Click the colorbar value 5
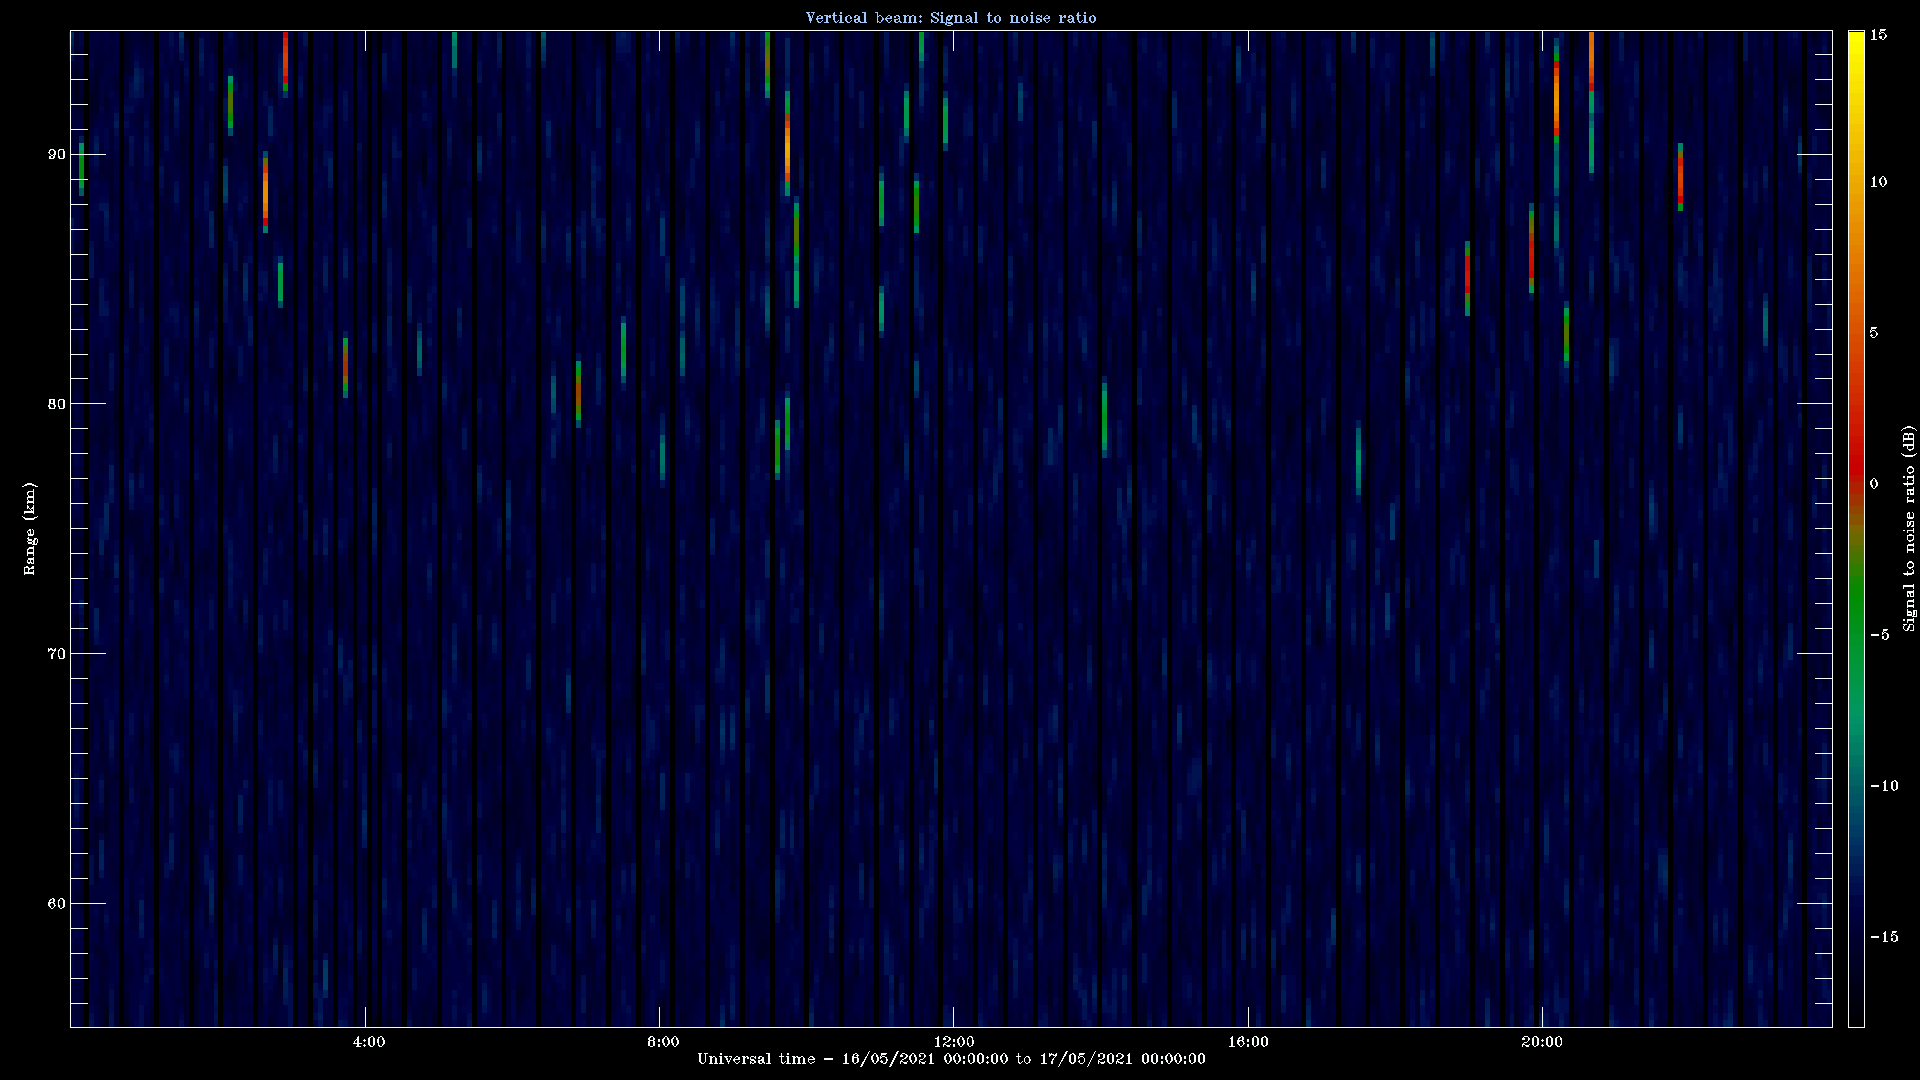 coord(1874,333)
